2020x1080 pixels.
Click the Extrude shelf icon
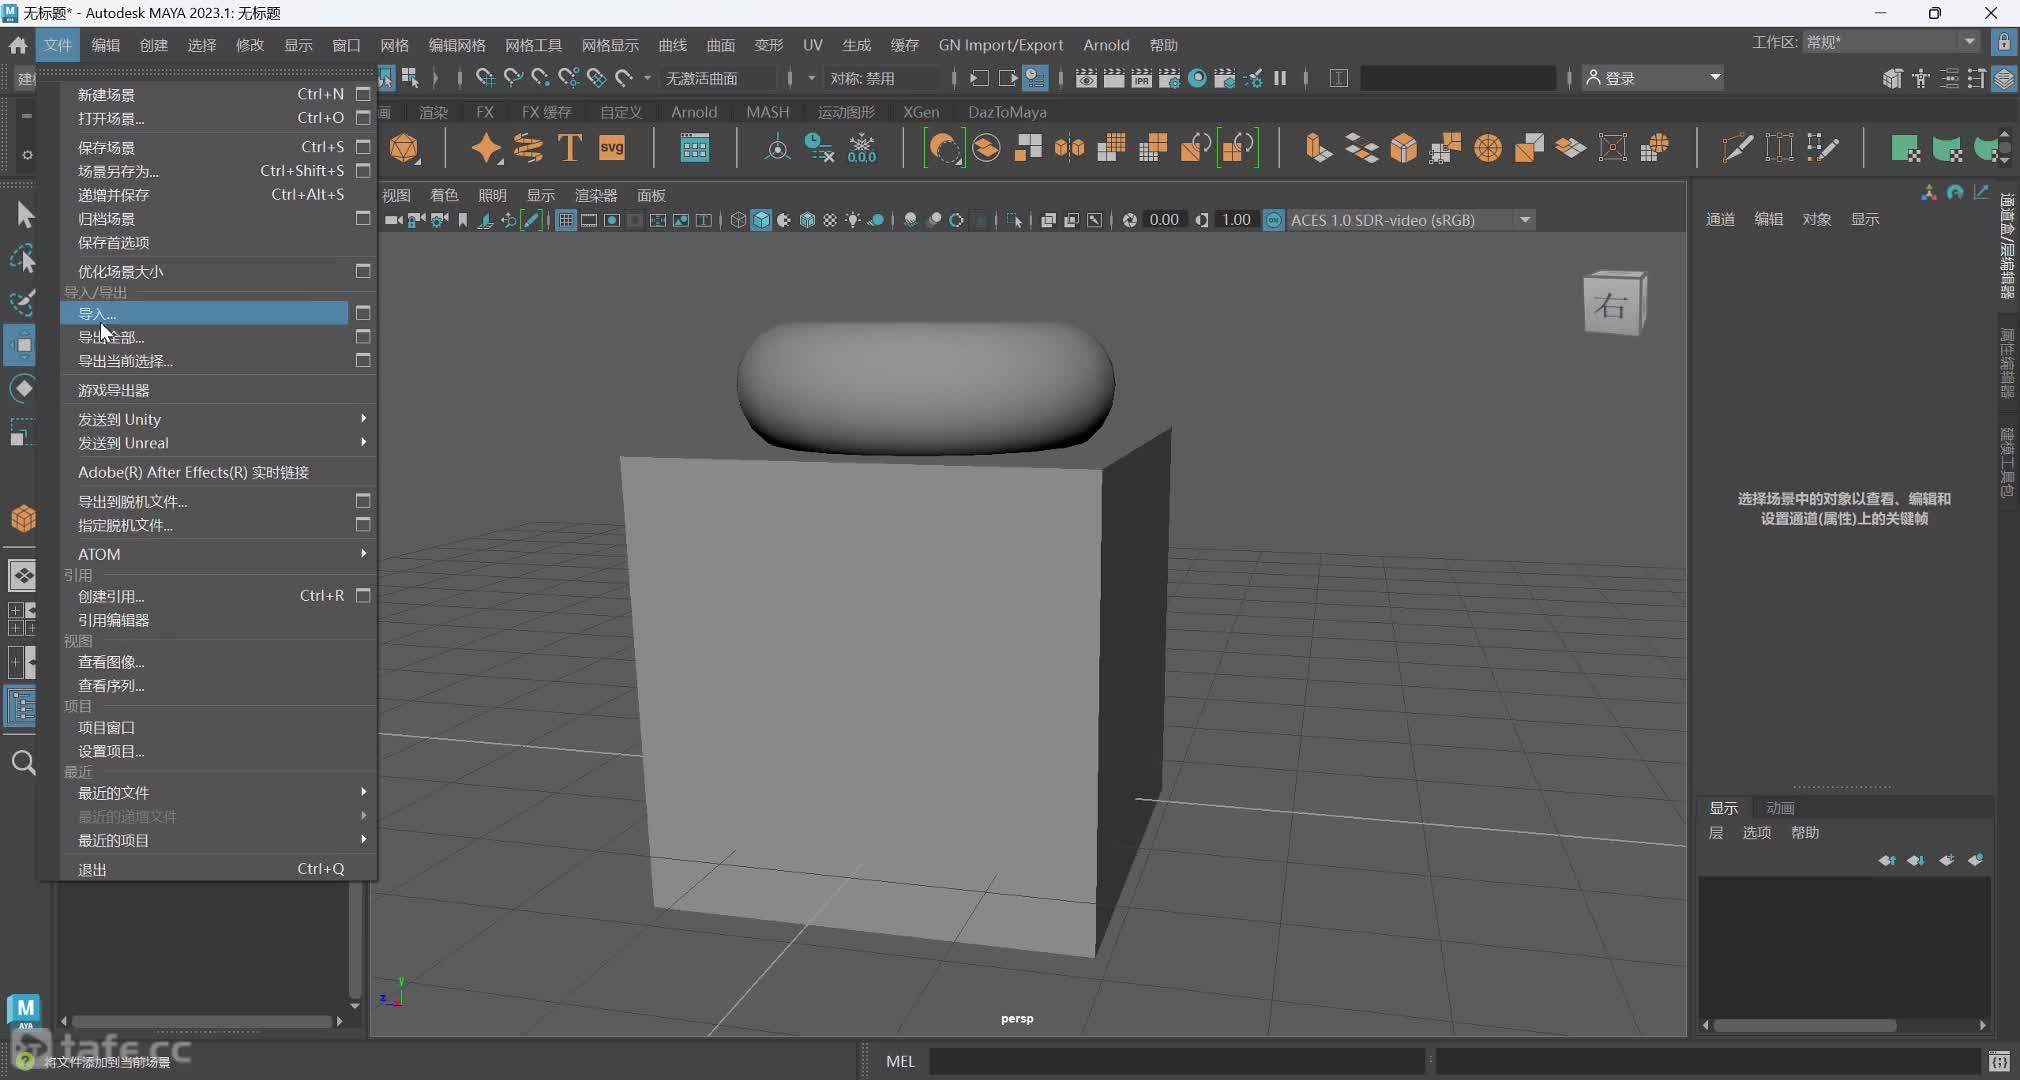1318,148
